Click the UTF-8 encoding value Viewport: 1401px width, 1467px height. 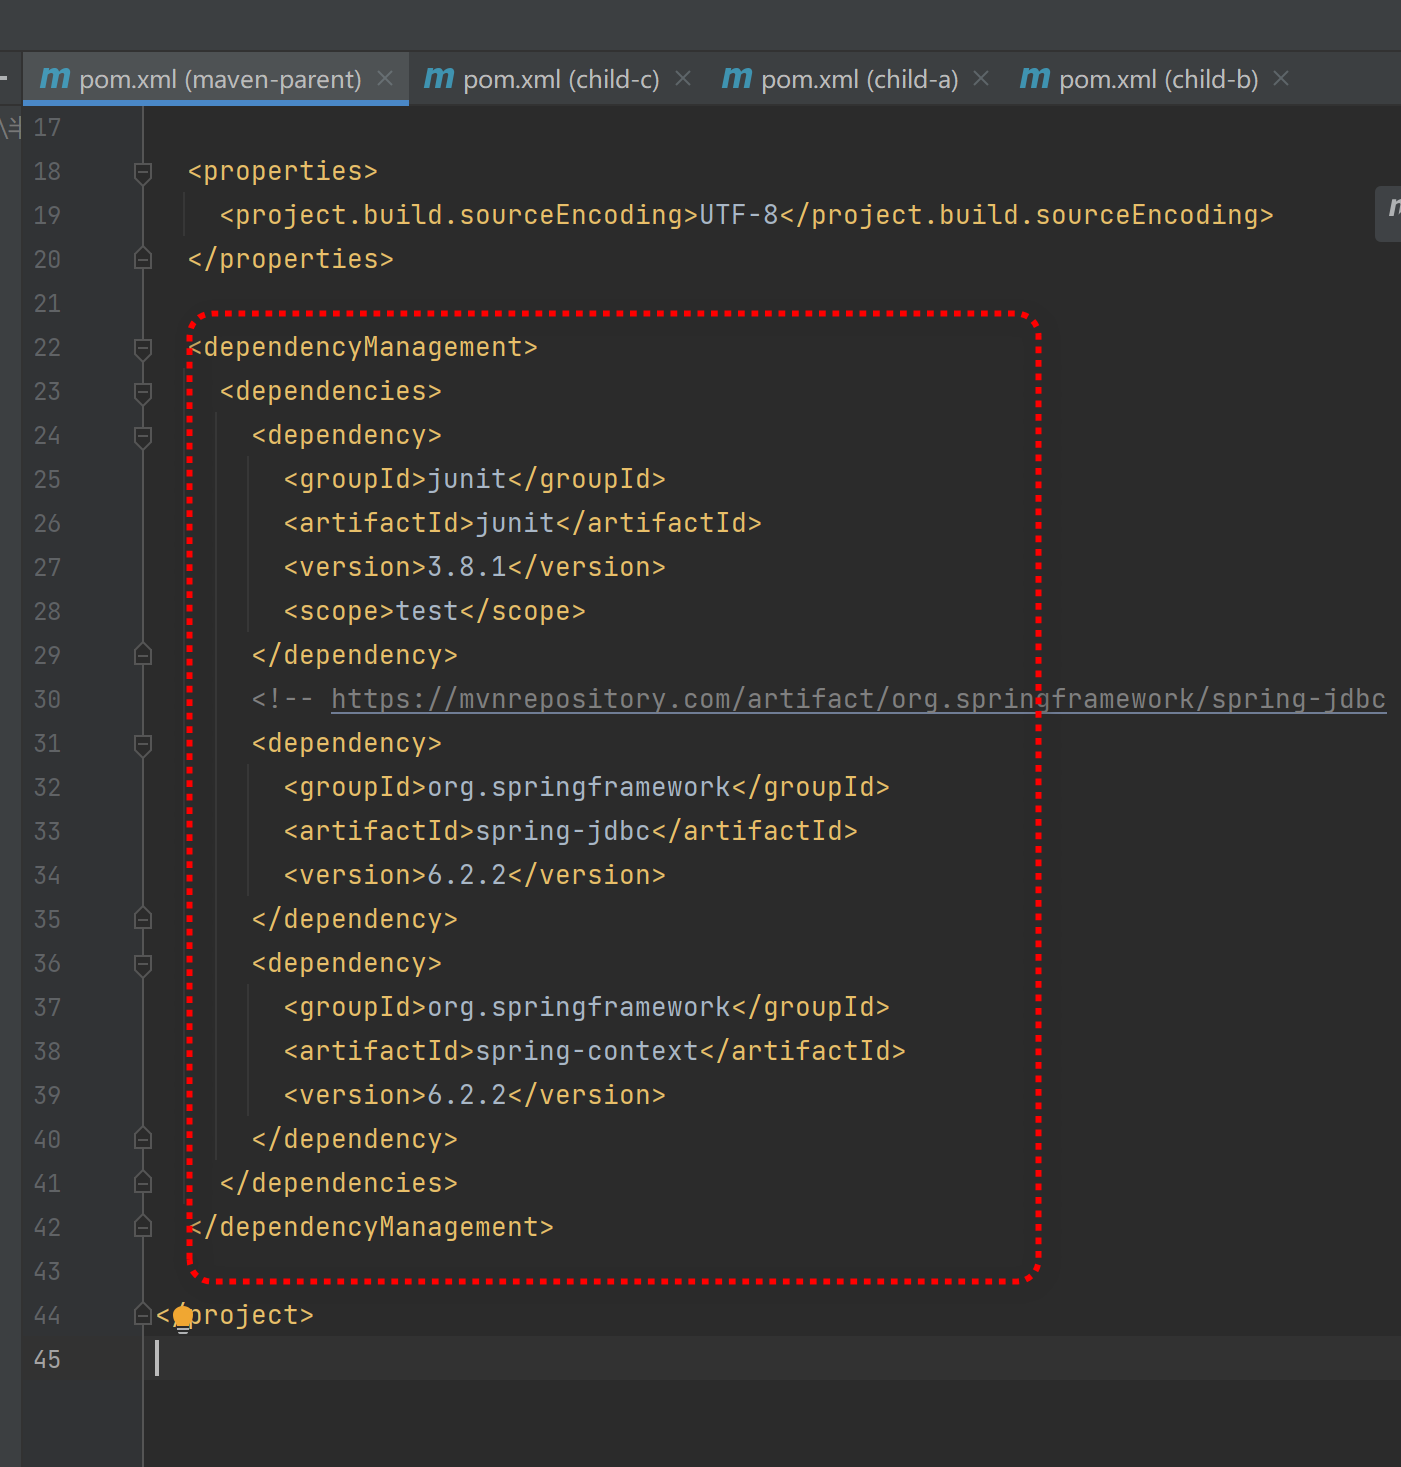[739, 215]
